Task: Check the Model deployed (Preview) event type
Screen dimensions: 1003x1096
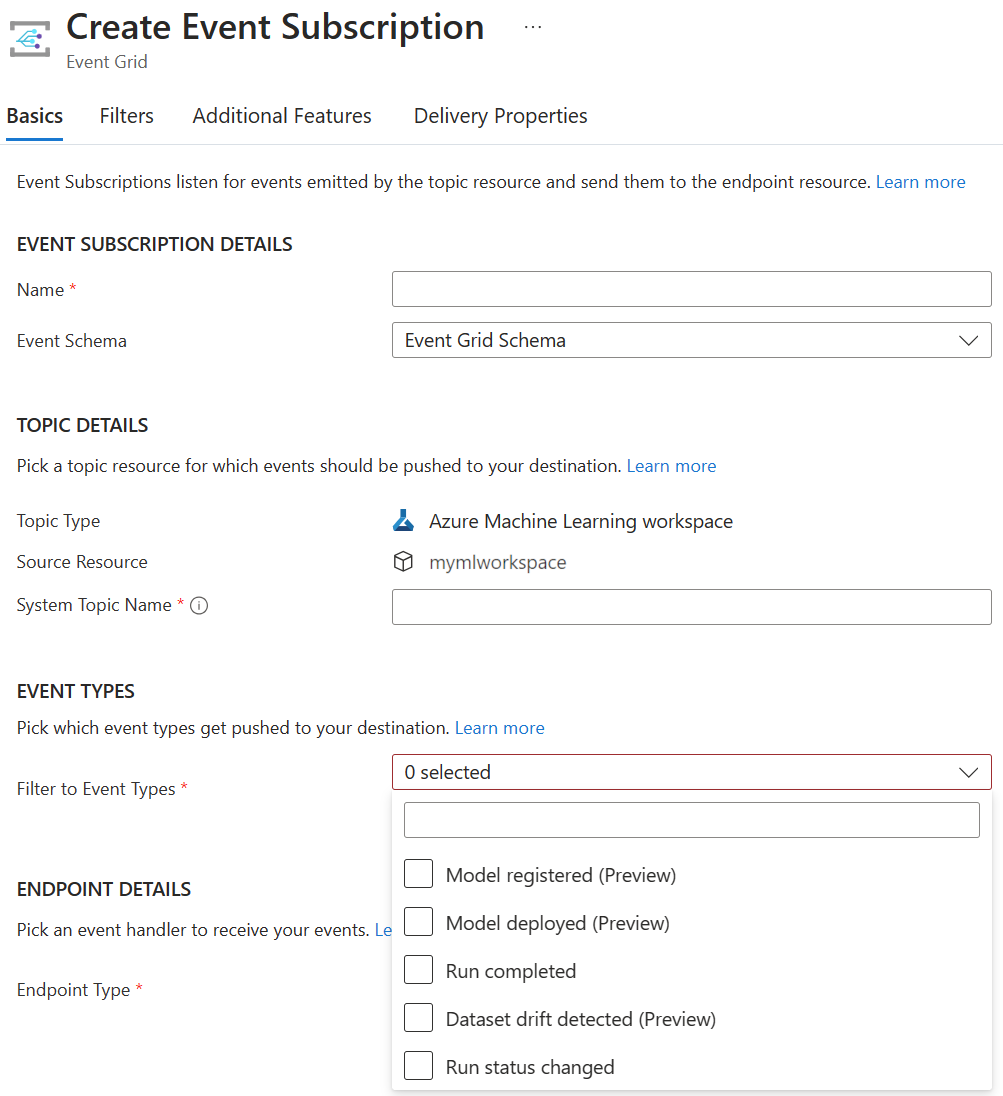Action: (x=418, y=921)
